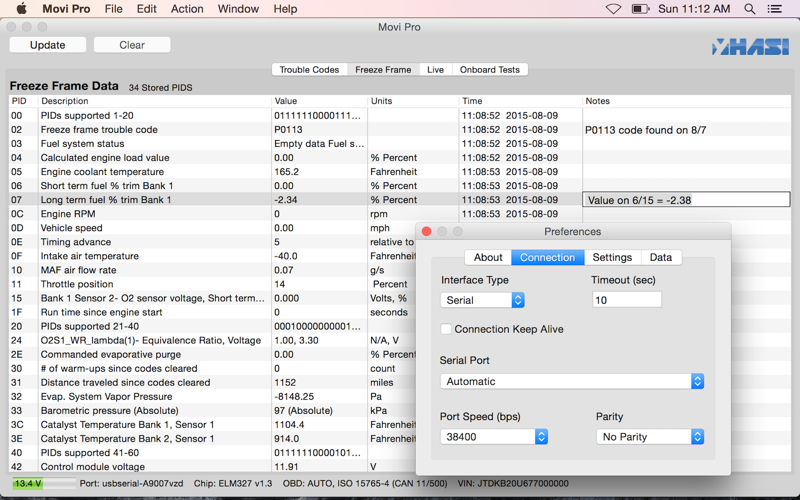Open the Apple menu
The width and height of the screenshot is (800, 500).
pos(21,9)
